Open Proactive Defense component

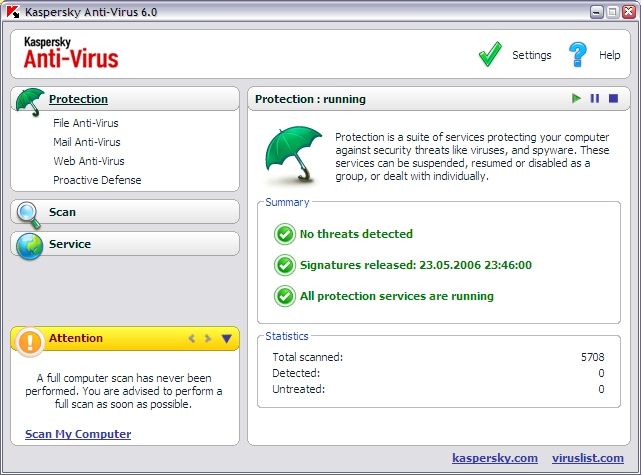pos(97,180)
